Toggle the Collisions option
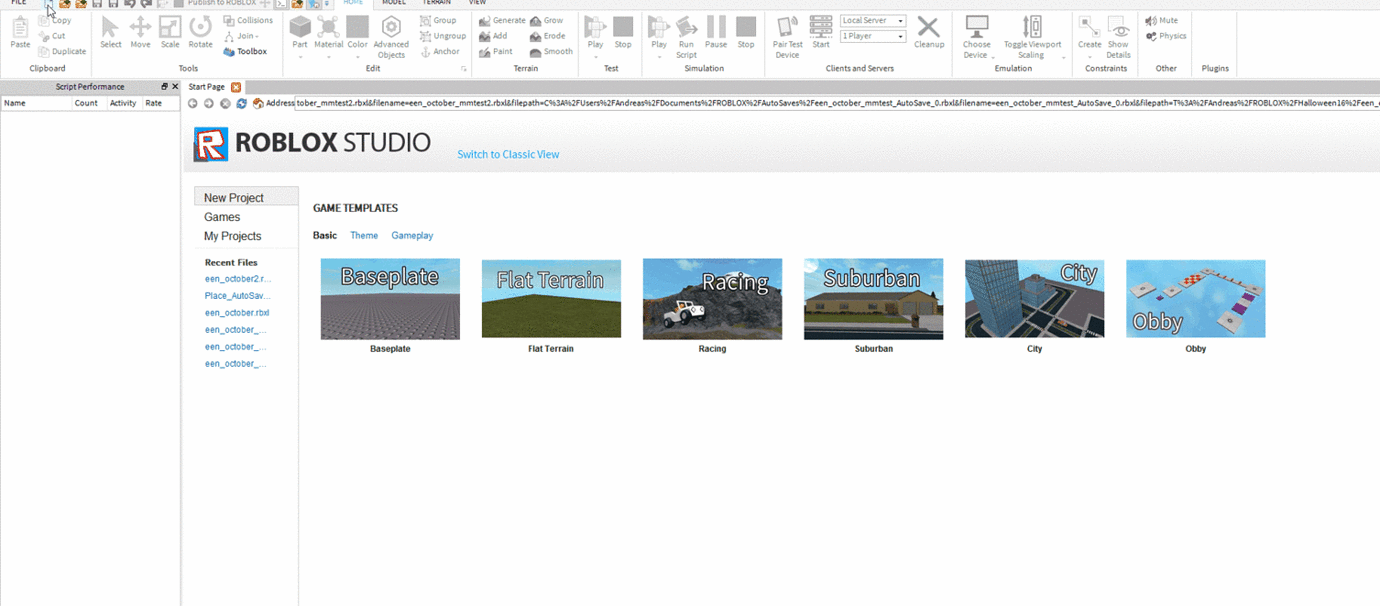 pyautogui.click(x=248, y=20)
